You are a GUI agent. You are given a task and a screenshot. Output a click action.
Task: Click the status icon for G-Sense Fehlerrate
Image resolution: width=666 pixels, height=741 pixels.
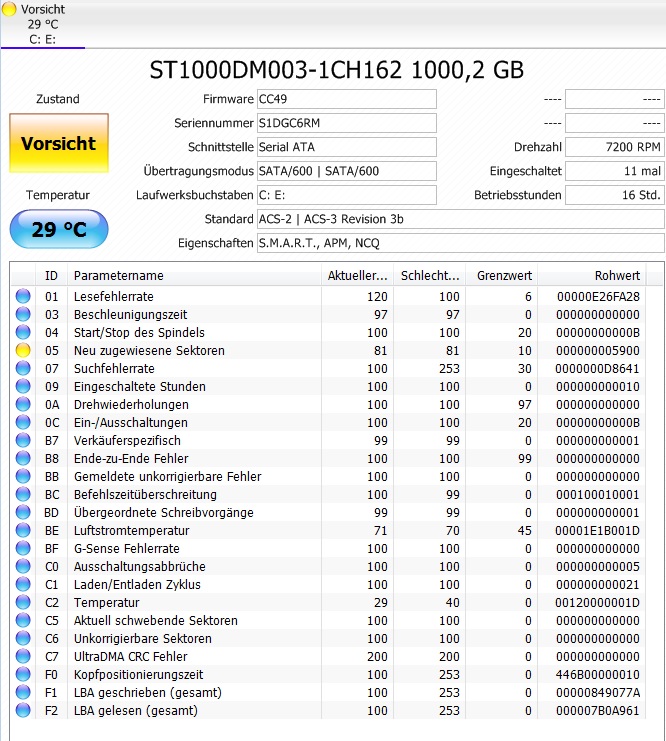click(x=23, y=548)
